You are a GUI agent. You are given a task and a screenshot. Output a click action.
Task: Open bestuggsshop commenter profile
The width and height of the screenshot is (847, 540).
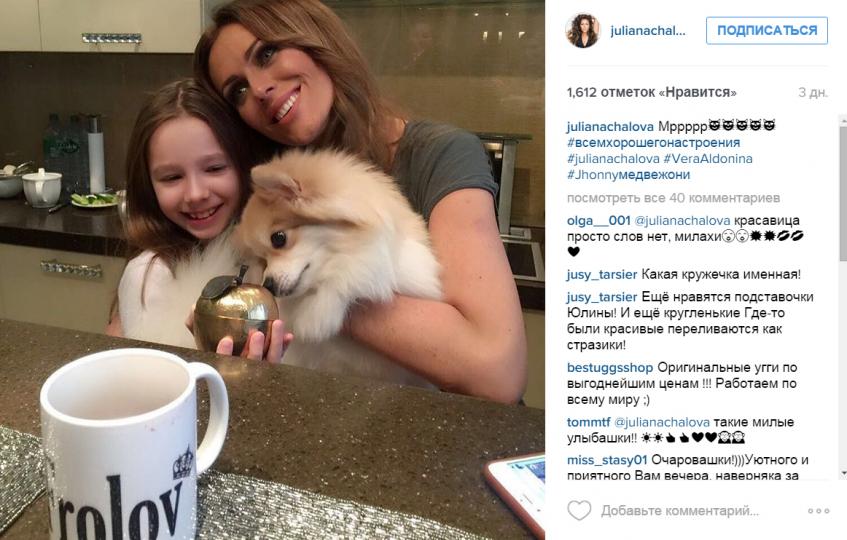click(x=610, y=368)
